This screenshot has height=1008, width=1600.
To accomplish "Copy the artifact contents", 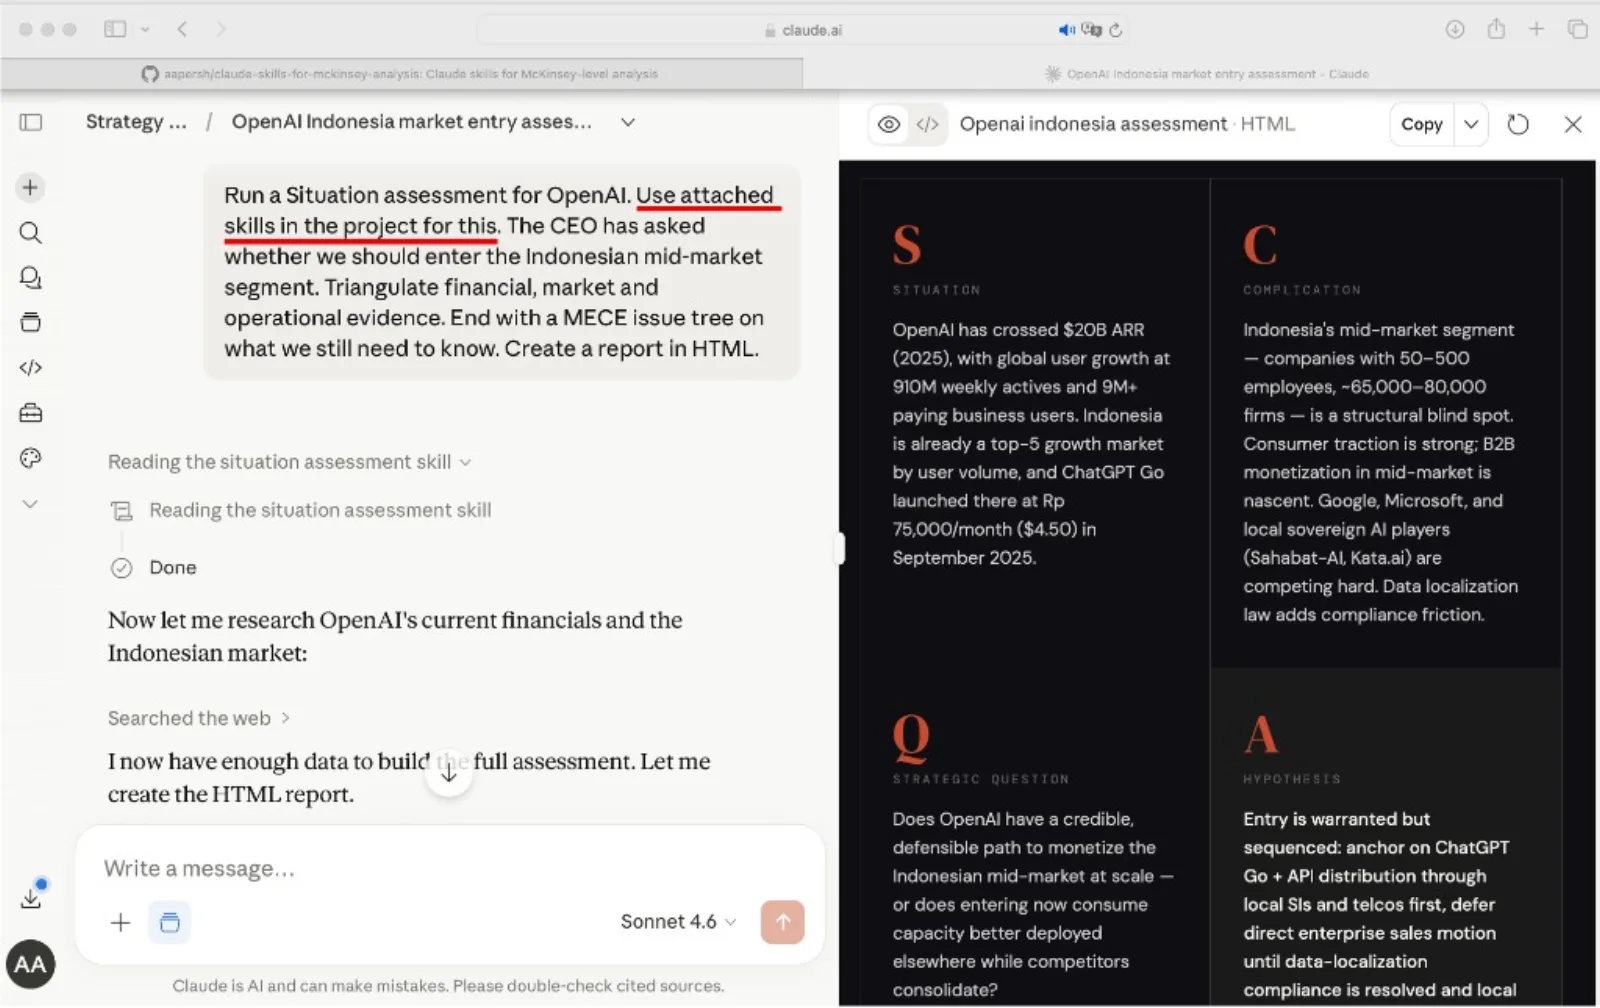I will pos(1421,124).
